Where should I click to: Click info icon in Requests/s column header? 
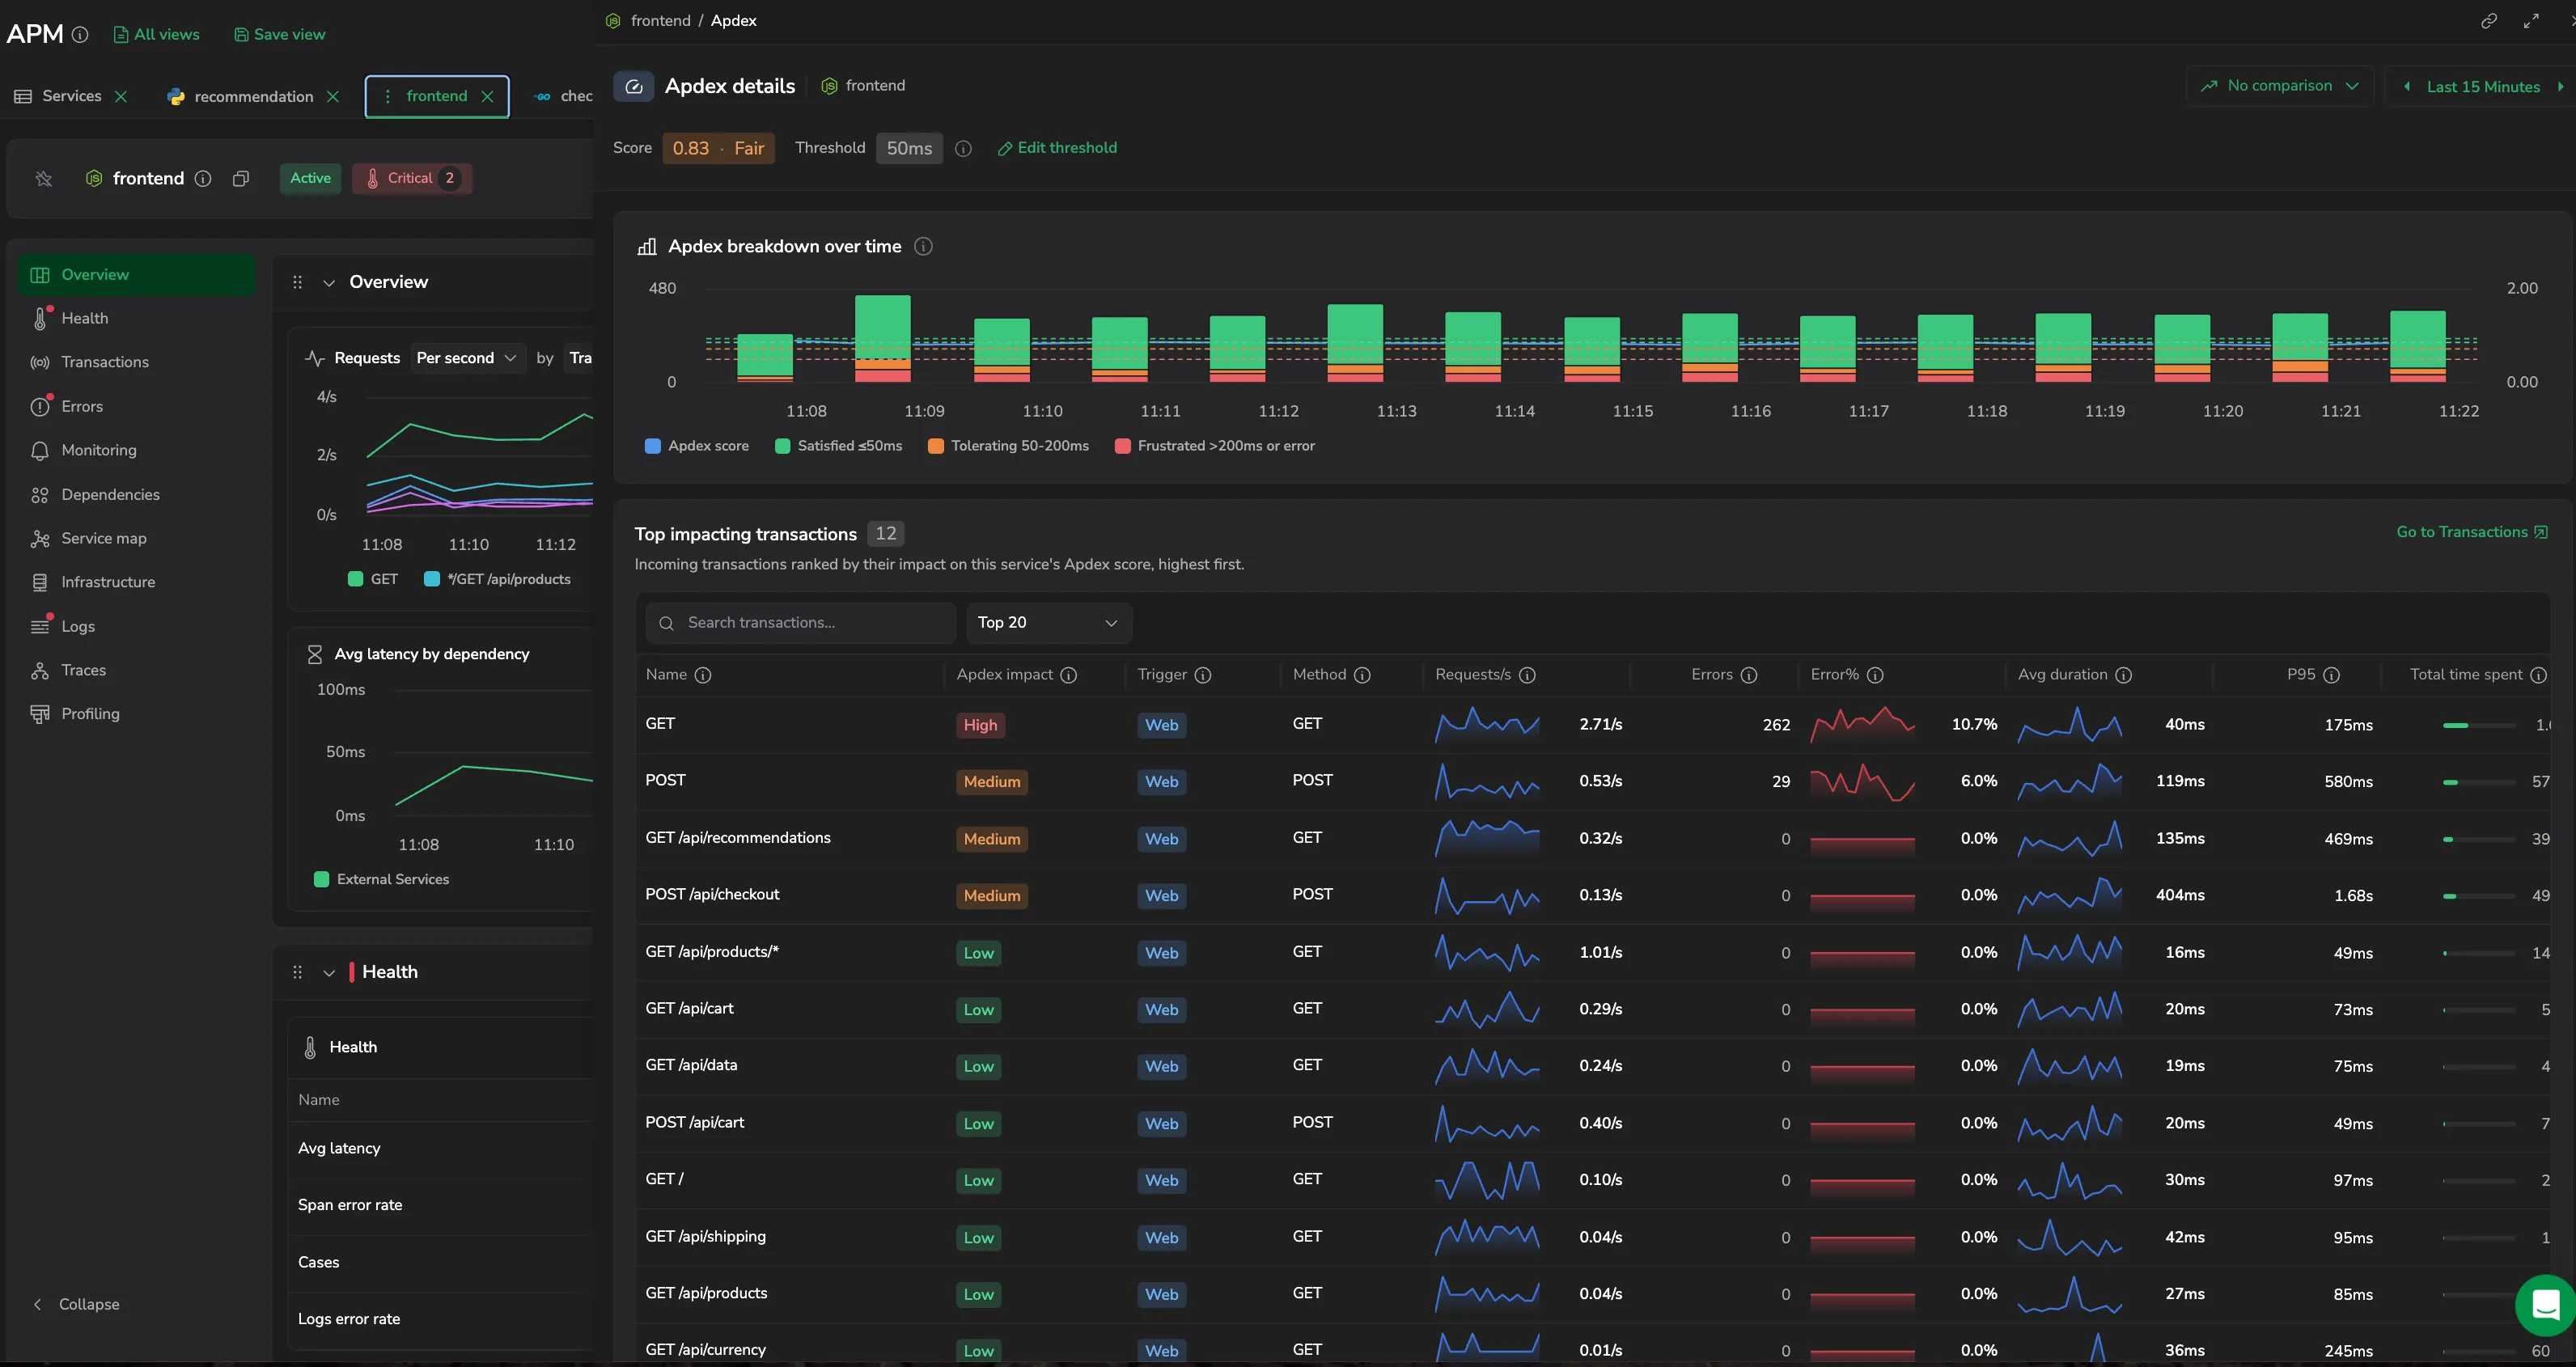pos(1527,675)
